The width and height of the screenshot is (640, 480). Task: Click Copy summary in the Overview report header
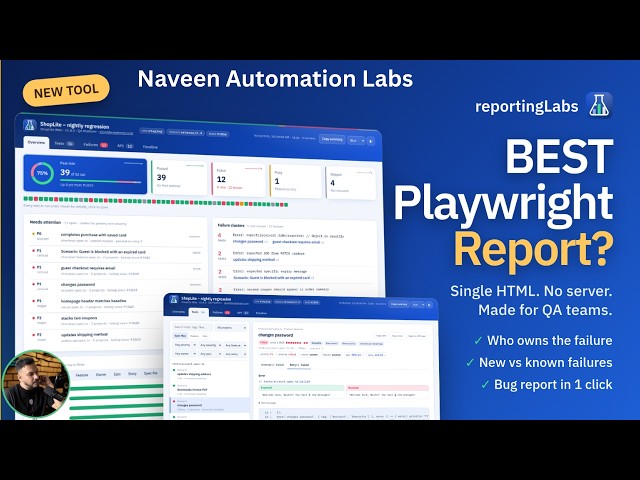[332, 139]
